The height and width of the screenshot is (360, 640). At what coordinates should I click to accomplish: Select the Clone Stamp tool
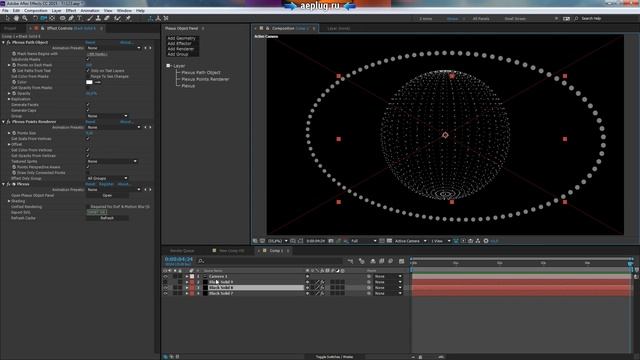(x=98, y=18)
